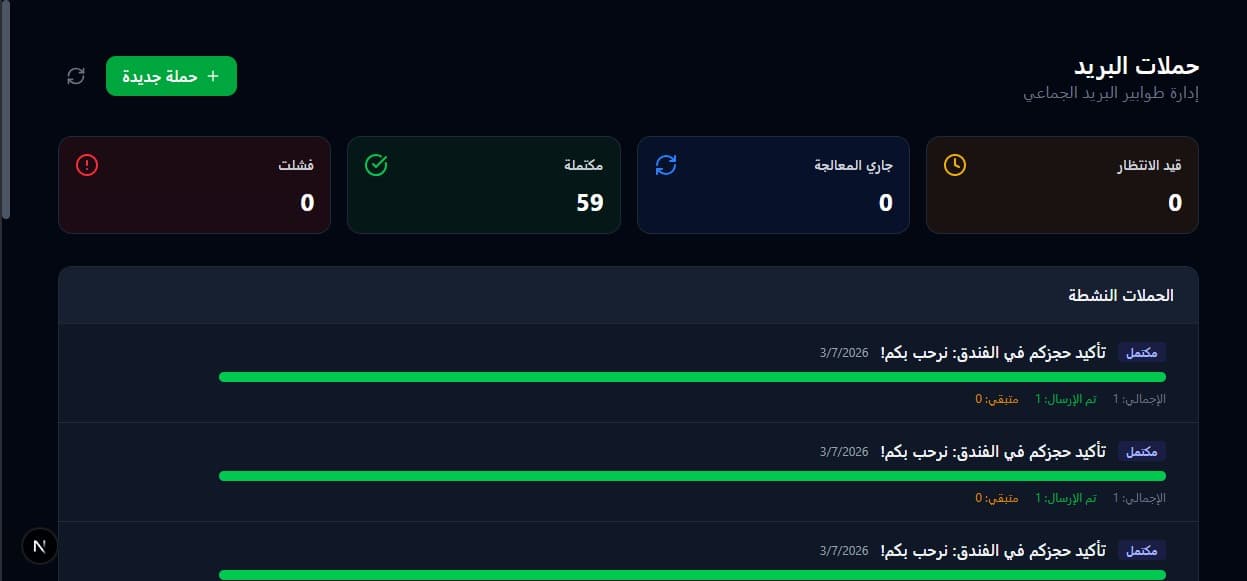1247x581 pixels.
Task: Click the plus icon inside حملة جديدة button
Action: [213, 75]
